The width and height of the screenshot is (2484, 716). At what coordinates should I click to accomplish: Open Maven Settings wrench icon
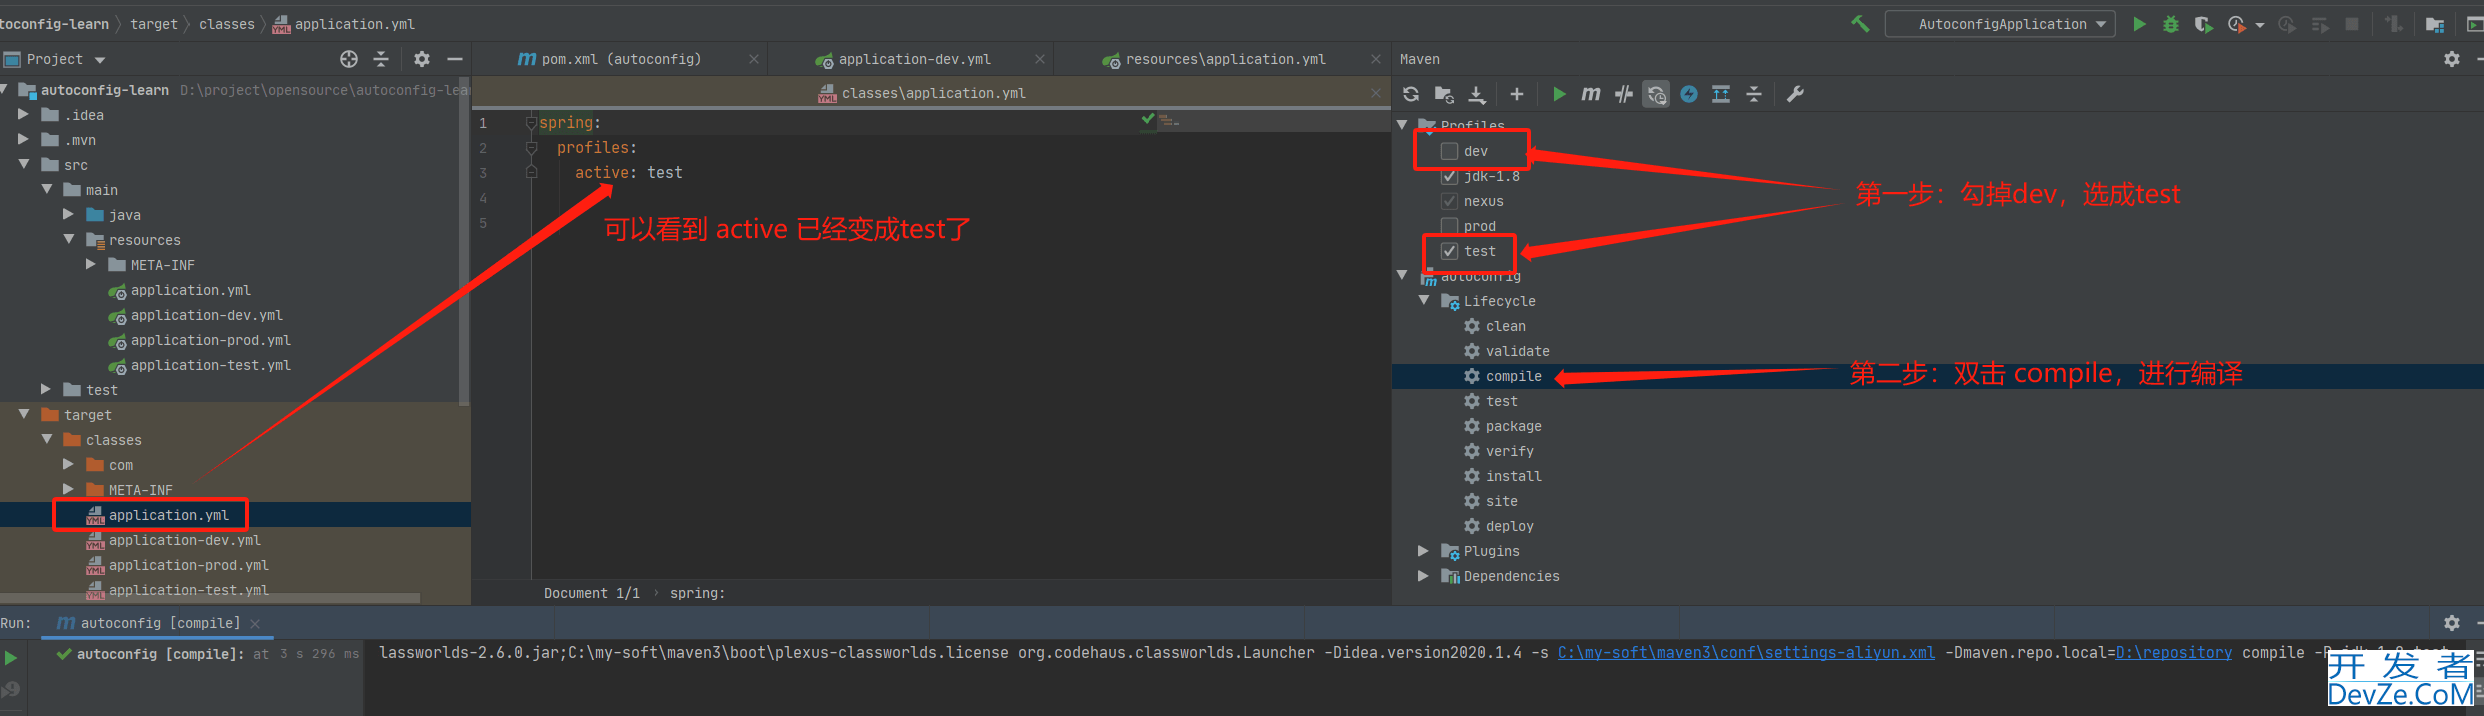[x=1796, y=94]
